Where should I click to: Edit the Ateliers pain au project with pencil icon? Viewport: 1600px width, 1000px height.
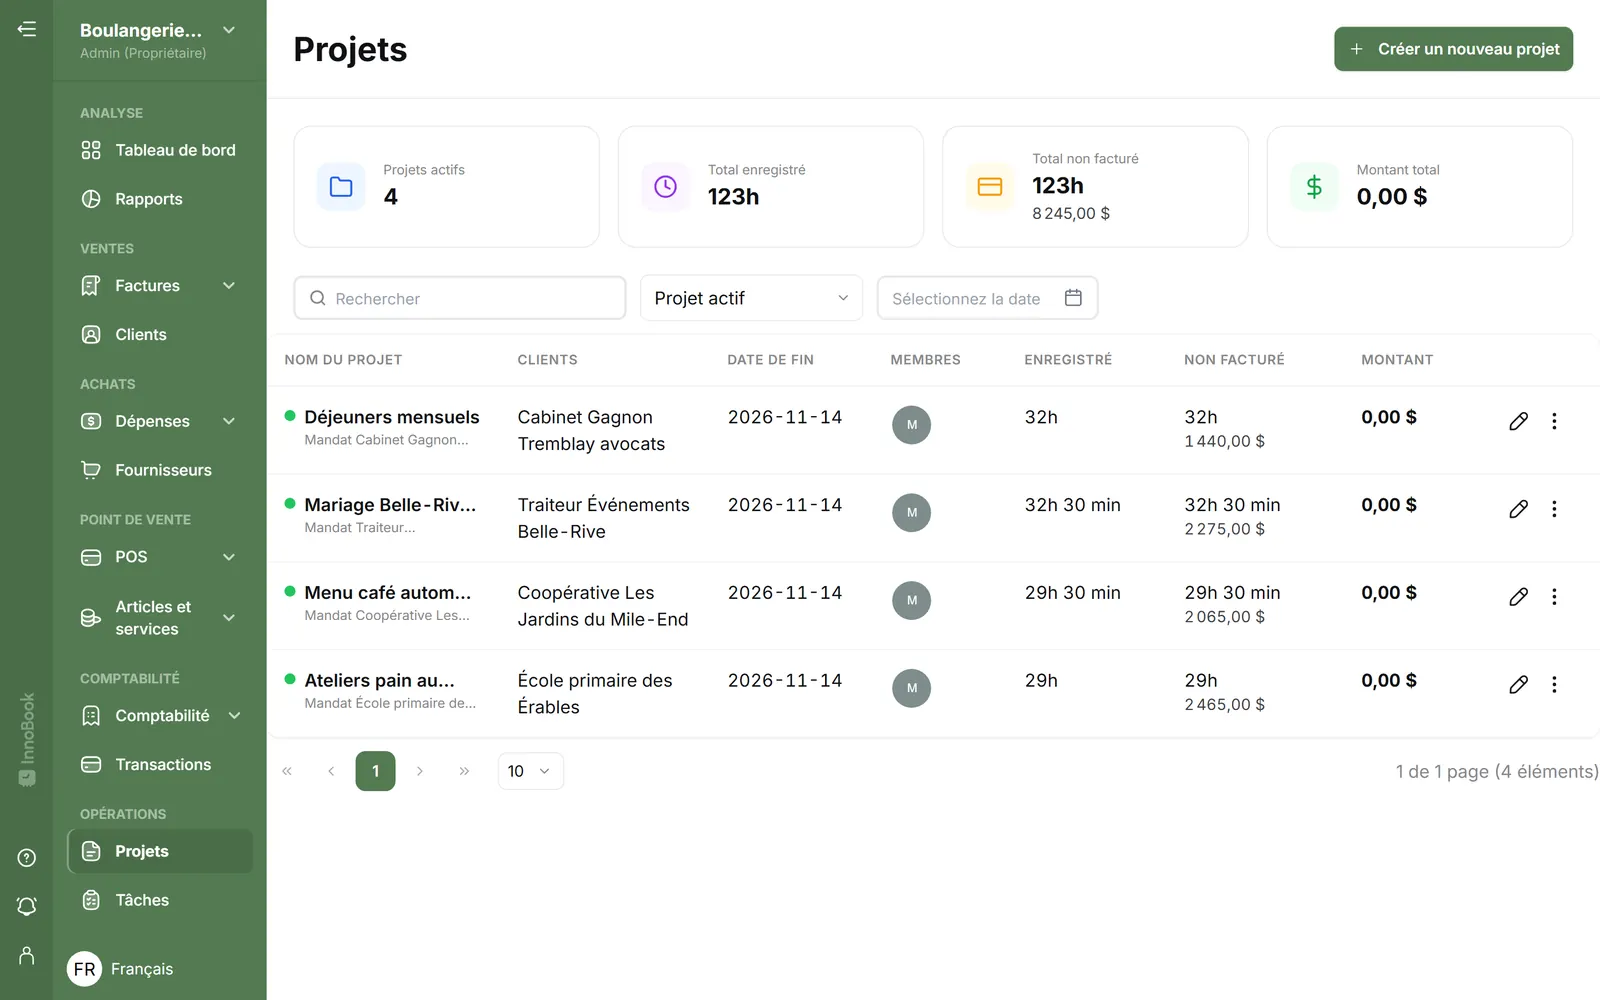pos(1518,685)
